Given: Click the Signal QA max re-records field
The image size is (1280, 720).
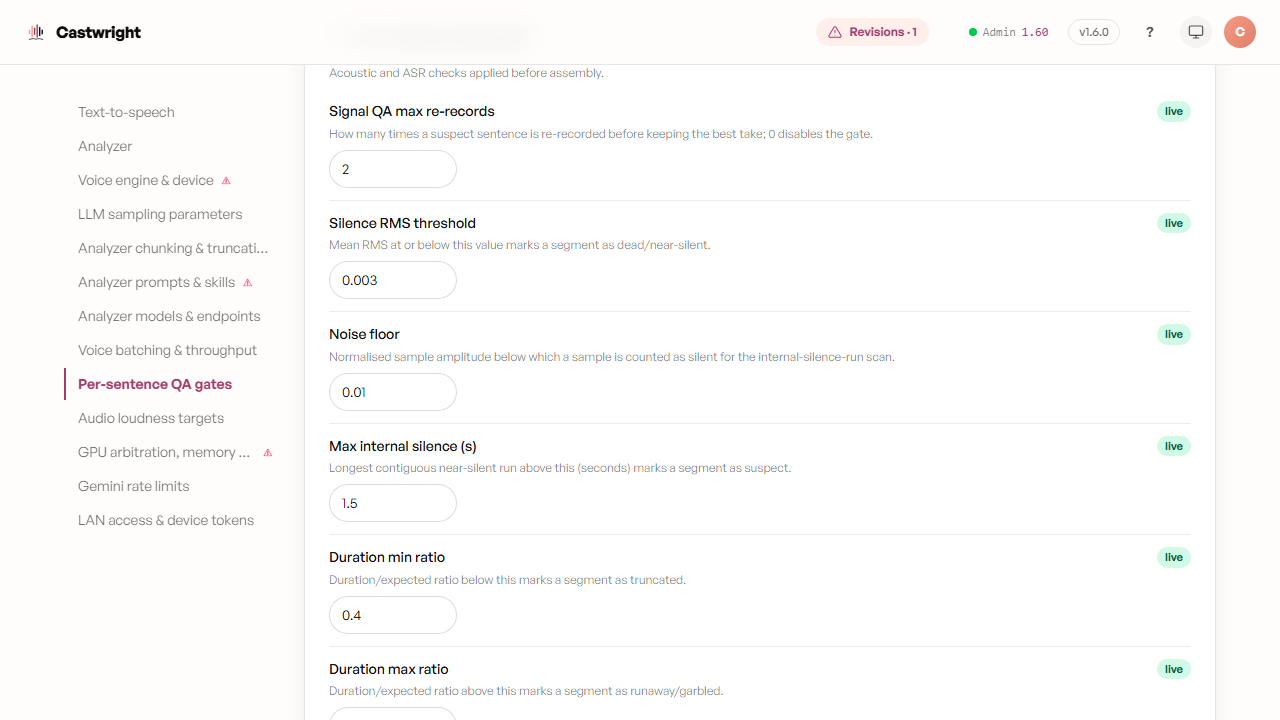Looking at the screenshot, I should click(393, 169).
